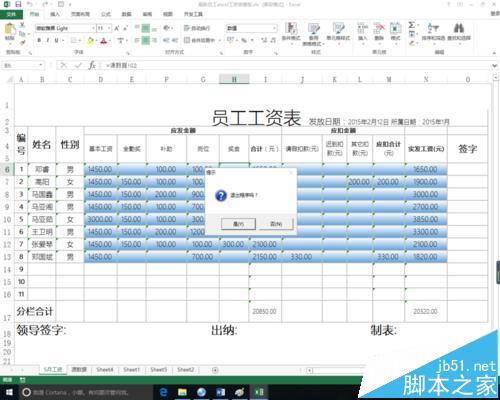
Task: Open the number format dropdown
Action: coord(275,28)
